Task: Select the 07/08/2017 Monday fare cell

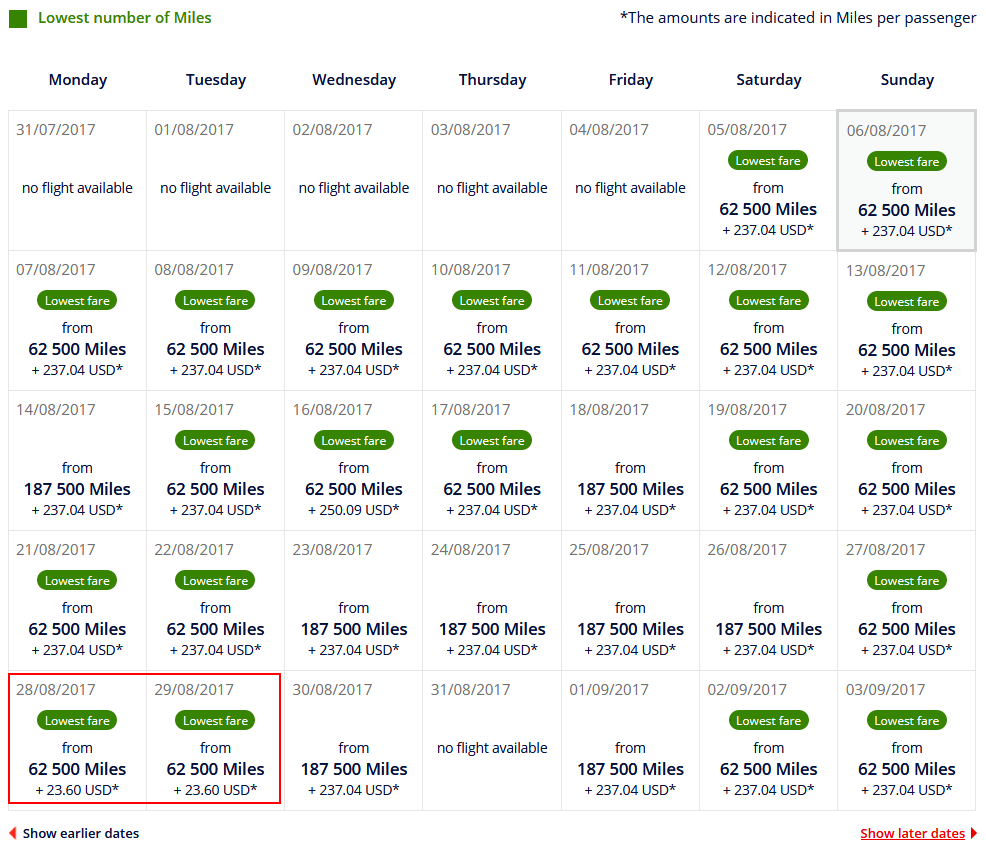Action: coord(77,321)
